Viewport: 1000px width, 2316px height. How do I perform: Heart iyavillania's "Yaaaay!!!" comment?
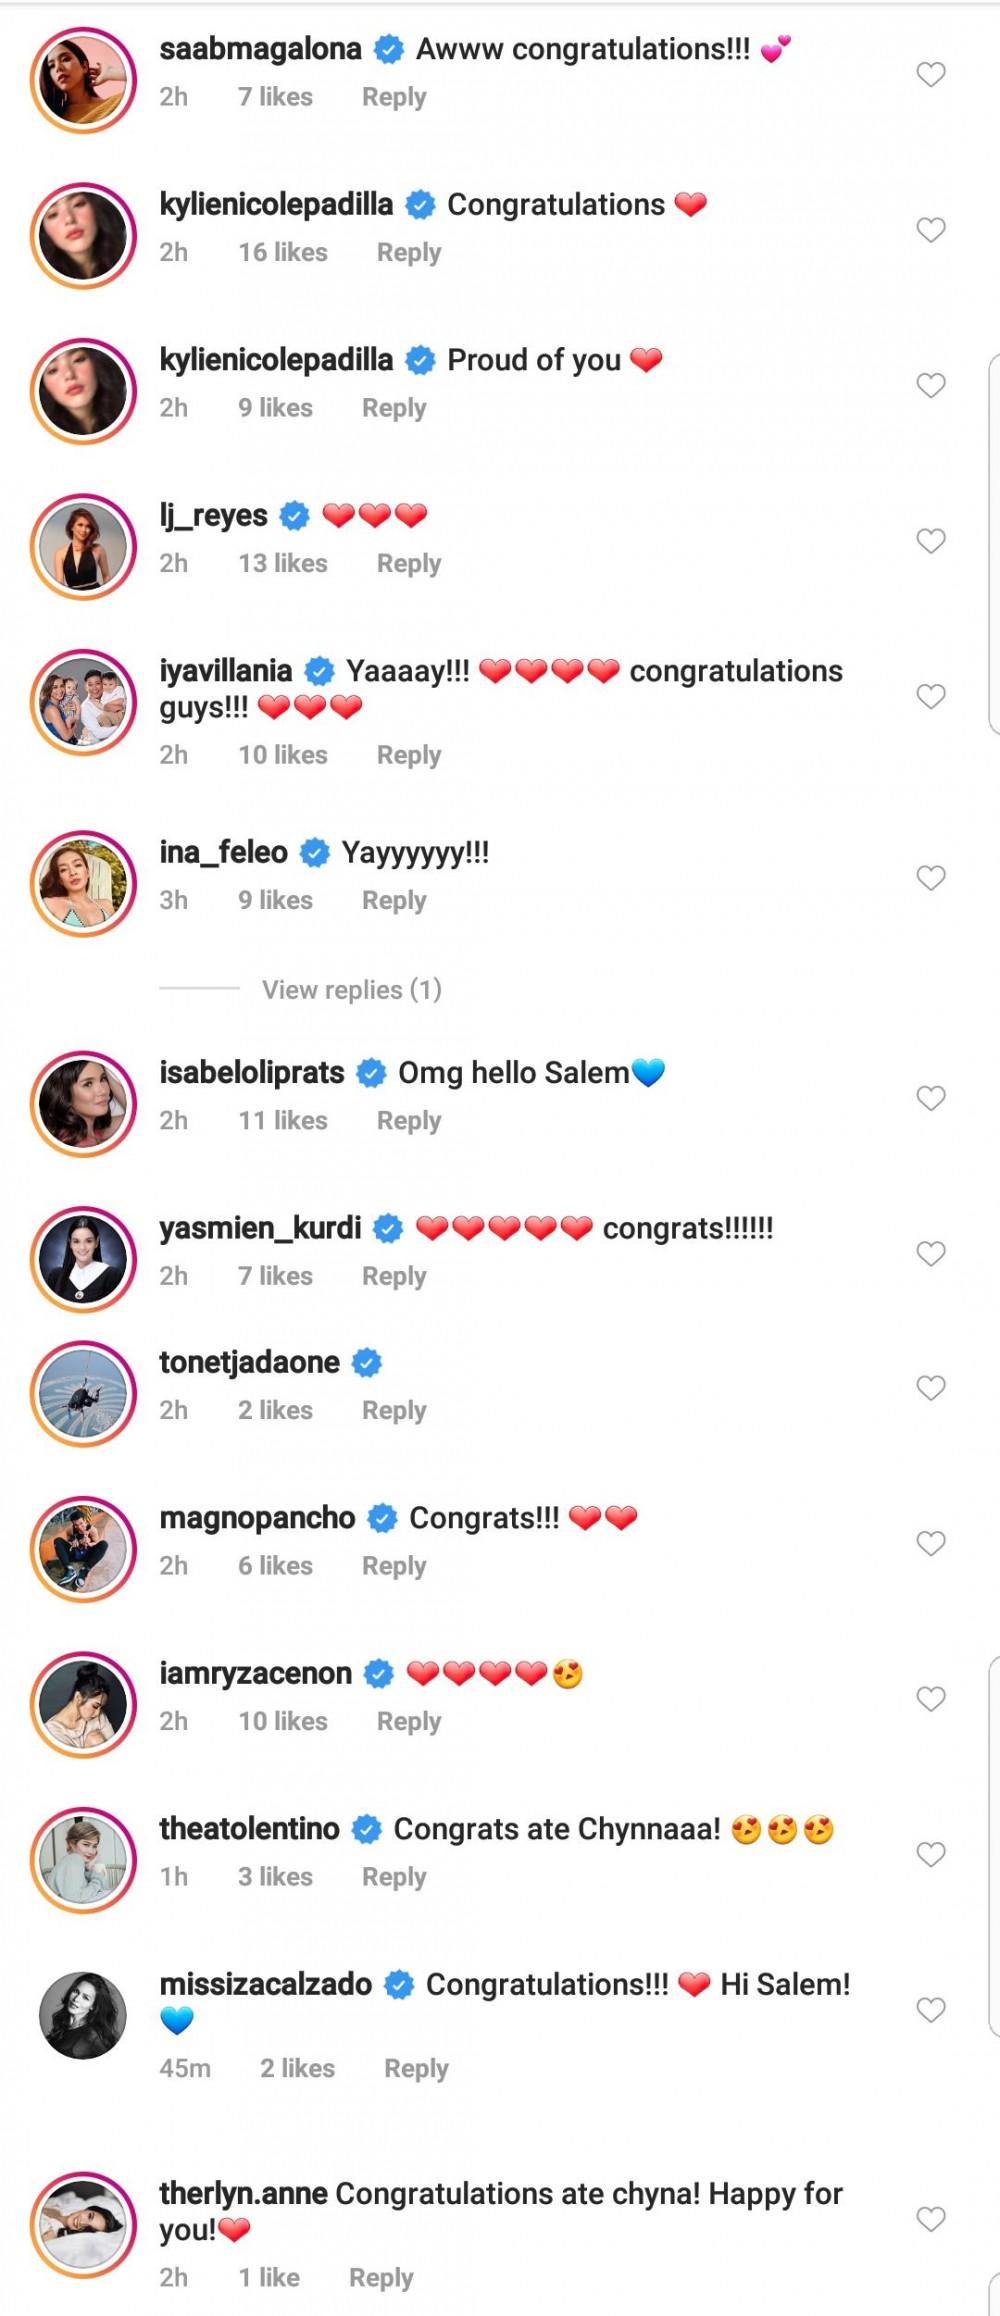pyautogui.click(x=931, y=696)
